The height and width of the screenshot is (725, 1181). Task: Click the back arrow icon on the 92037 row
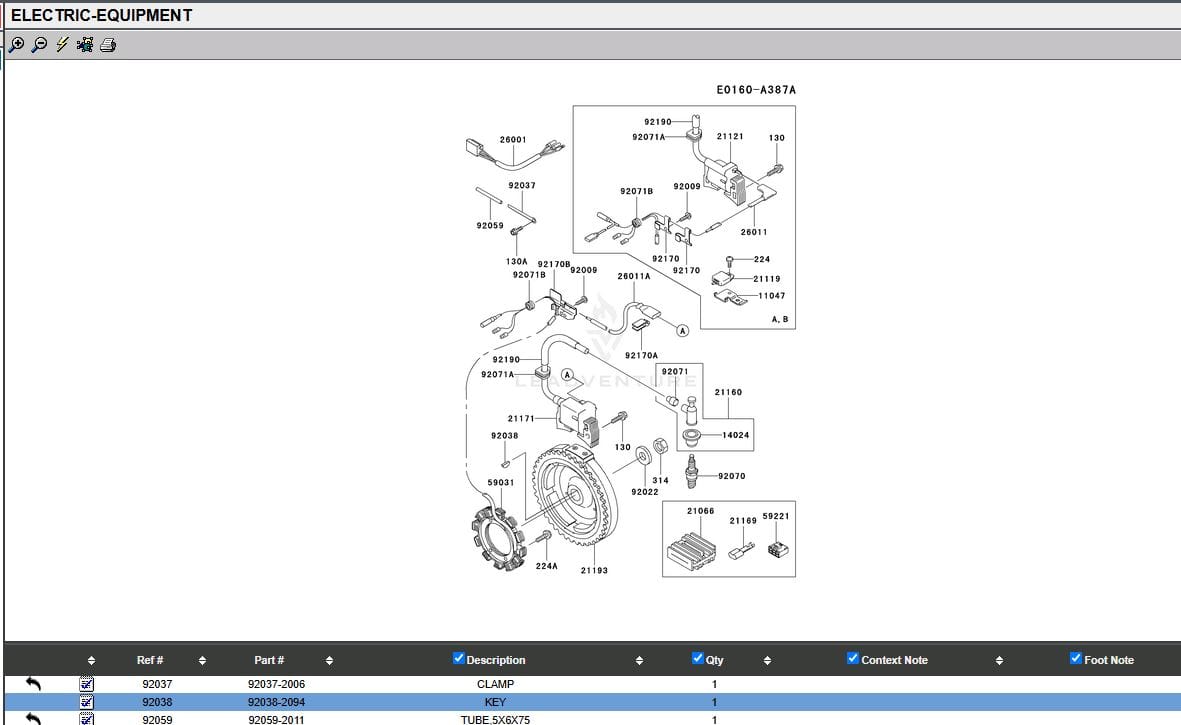click(x=33, y=684)
